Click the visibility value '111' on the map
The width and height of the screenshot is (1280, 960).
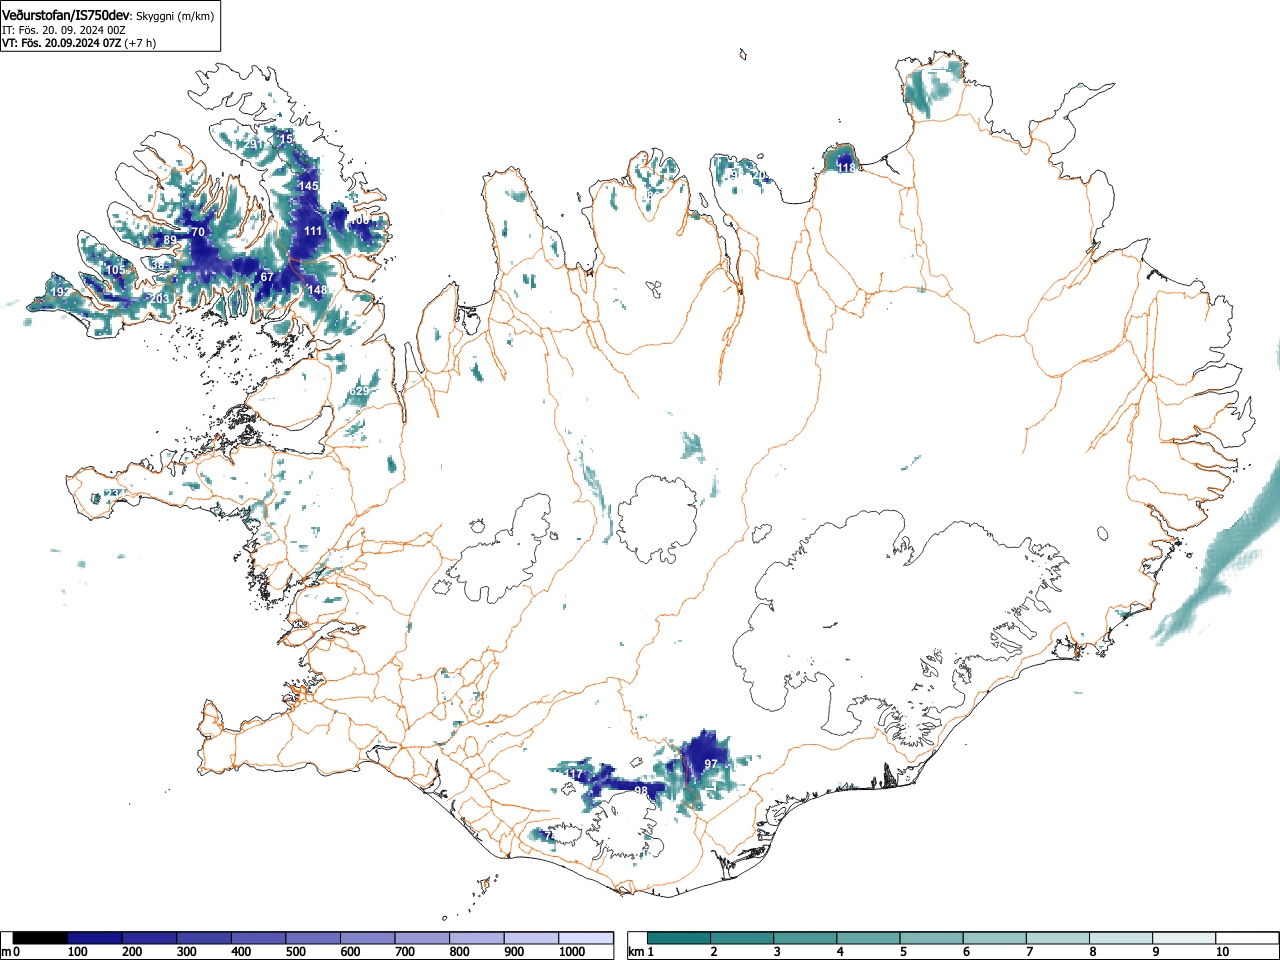[x=313, y=231]
